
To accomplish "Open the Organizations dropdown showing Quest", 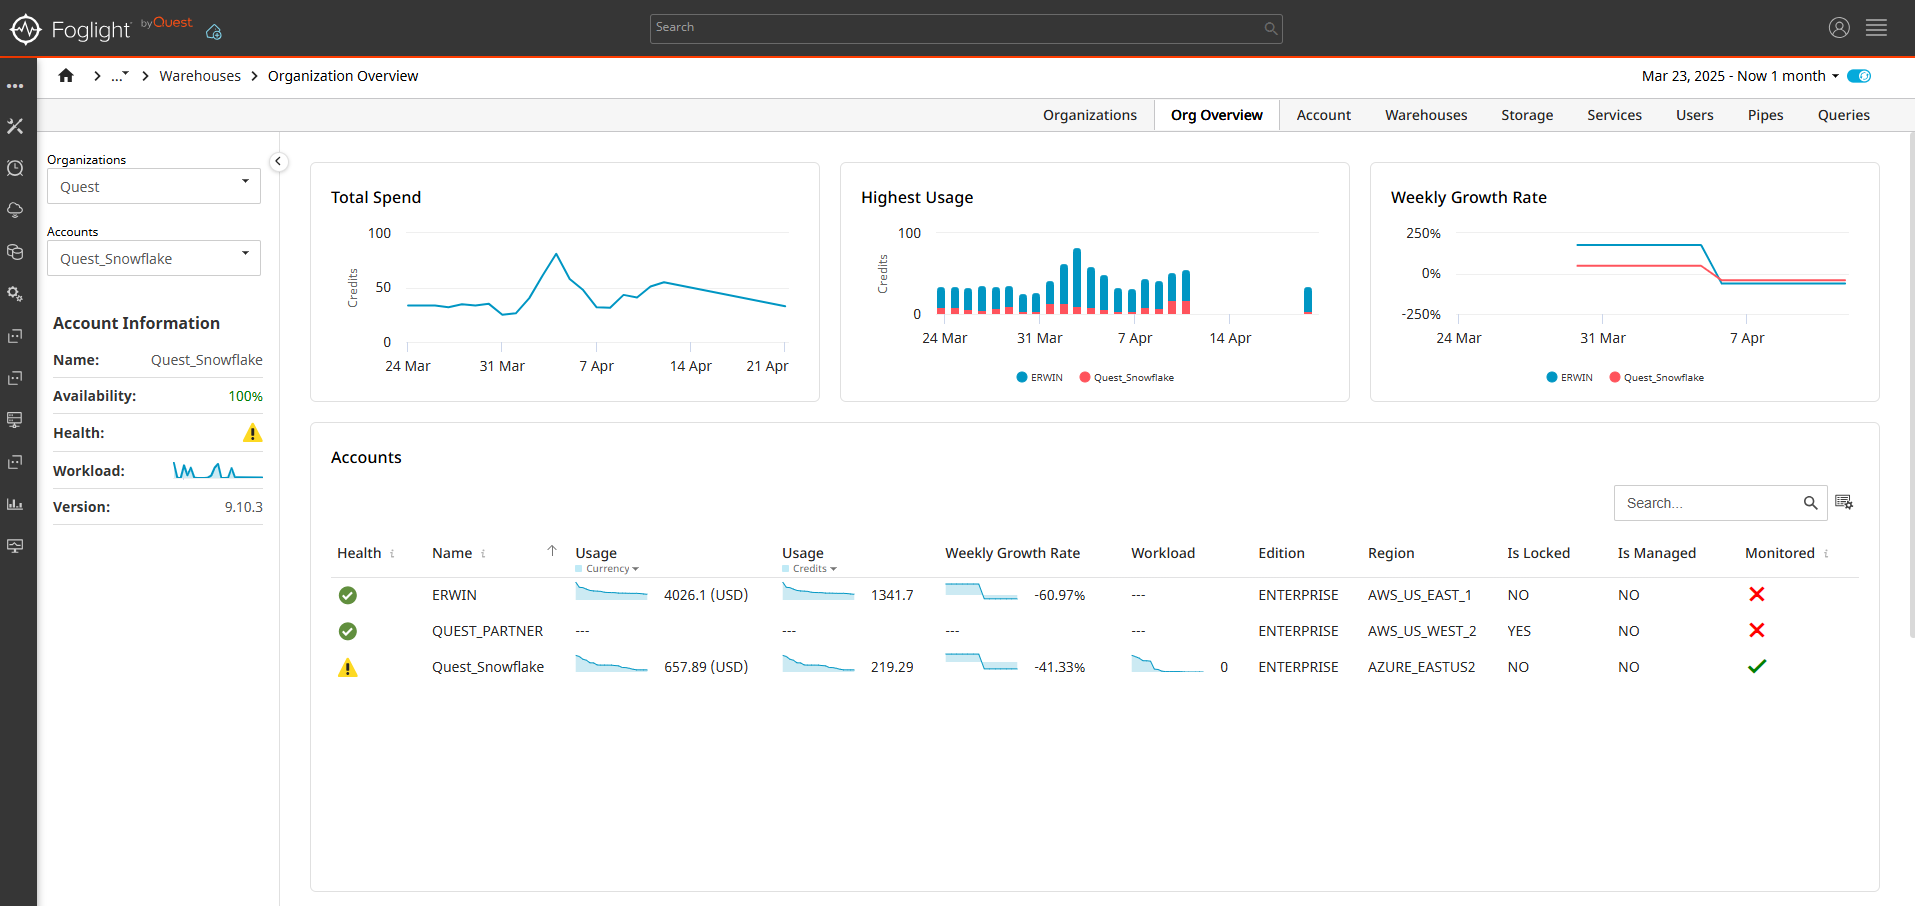I will 154,186.
